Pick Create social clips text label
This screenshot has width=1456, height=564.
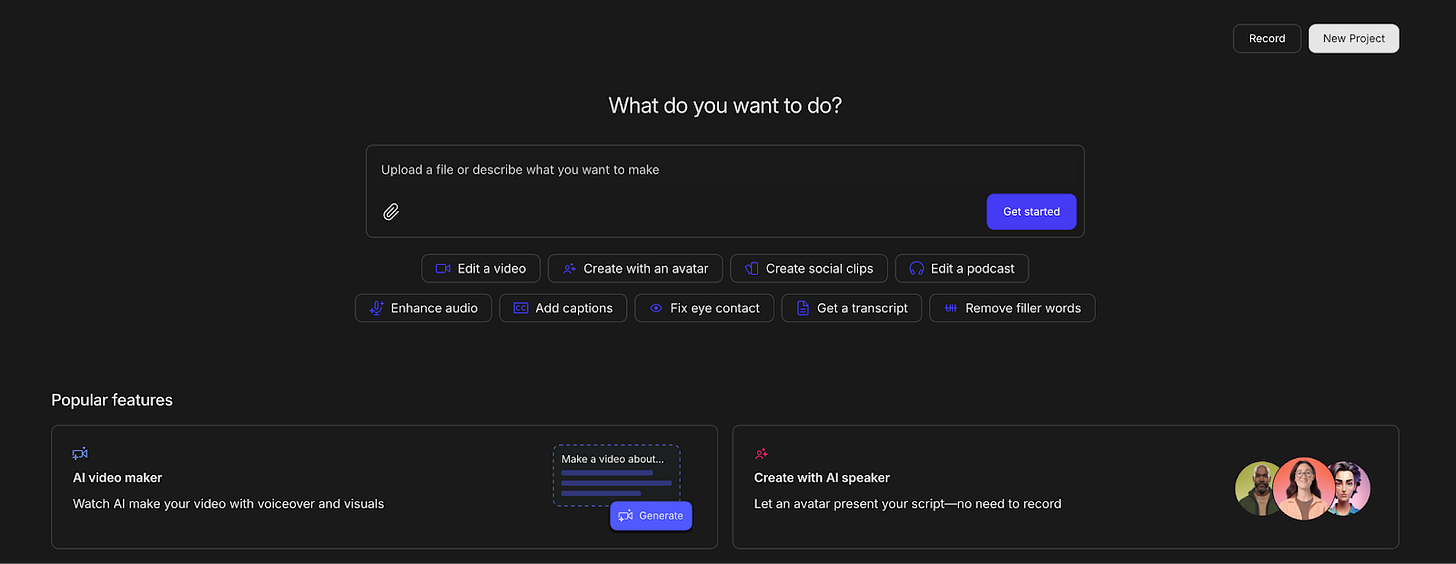pos(819,268)
